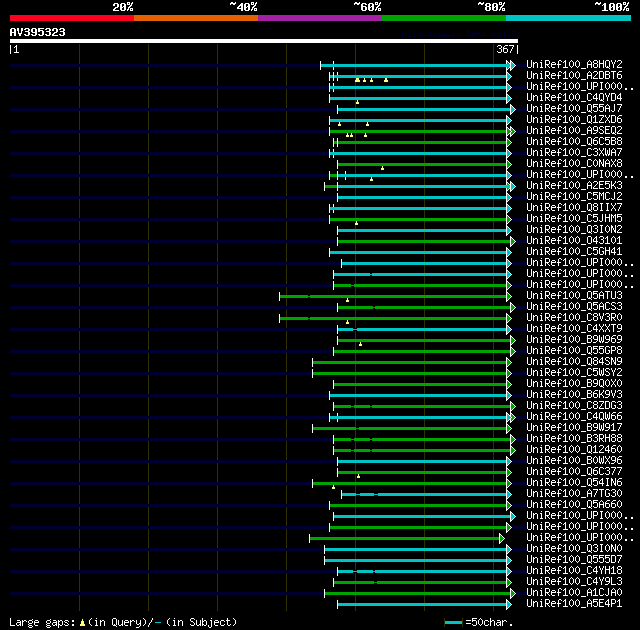Image resolution: width=640 pixels, height=630 pixels.
Task: Click the UniRef100_A9SEQ2 hit name
Action: pos(574,131)
